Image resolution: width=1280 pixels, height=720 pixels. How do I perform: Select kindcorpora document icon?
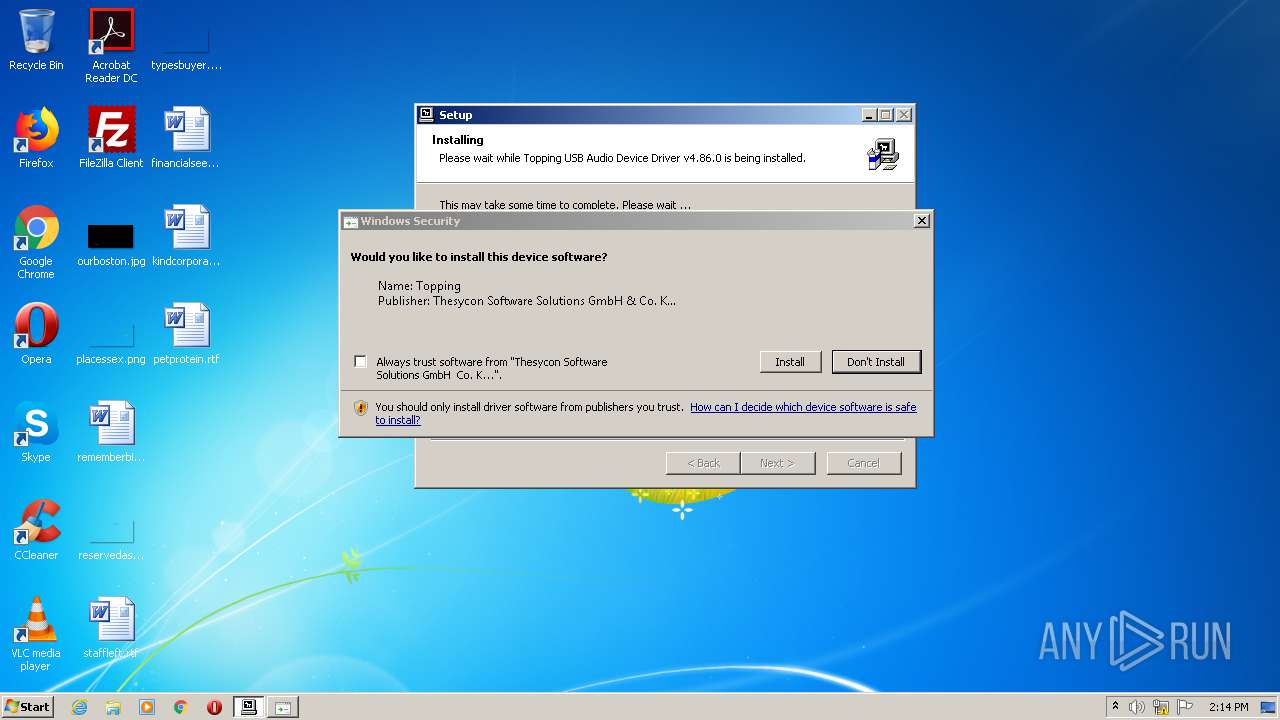tap(186, 236)
